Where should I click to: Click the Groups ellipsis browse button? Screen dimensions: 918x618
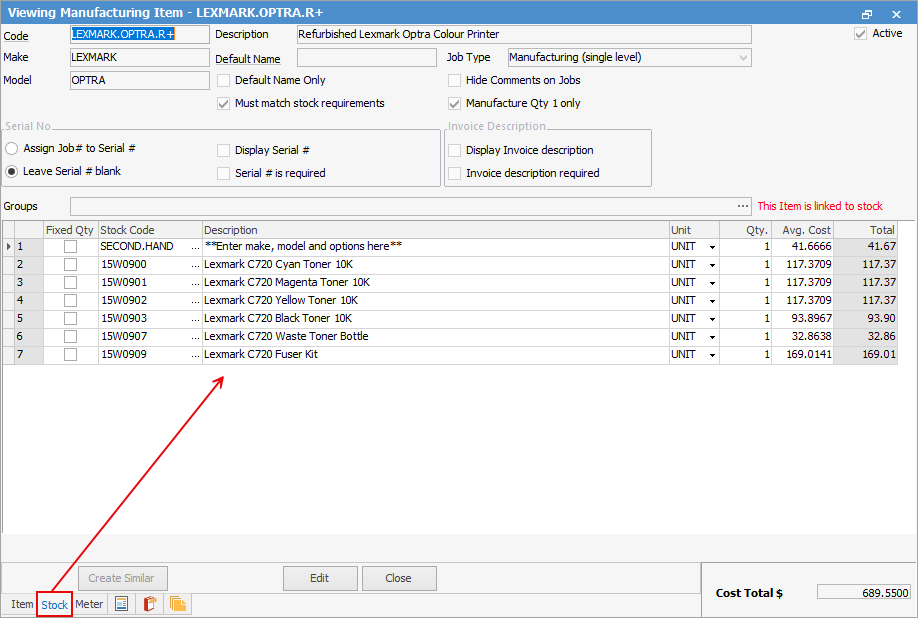coord(742,206)
